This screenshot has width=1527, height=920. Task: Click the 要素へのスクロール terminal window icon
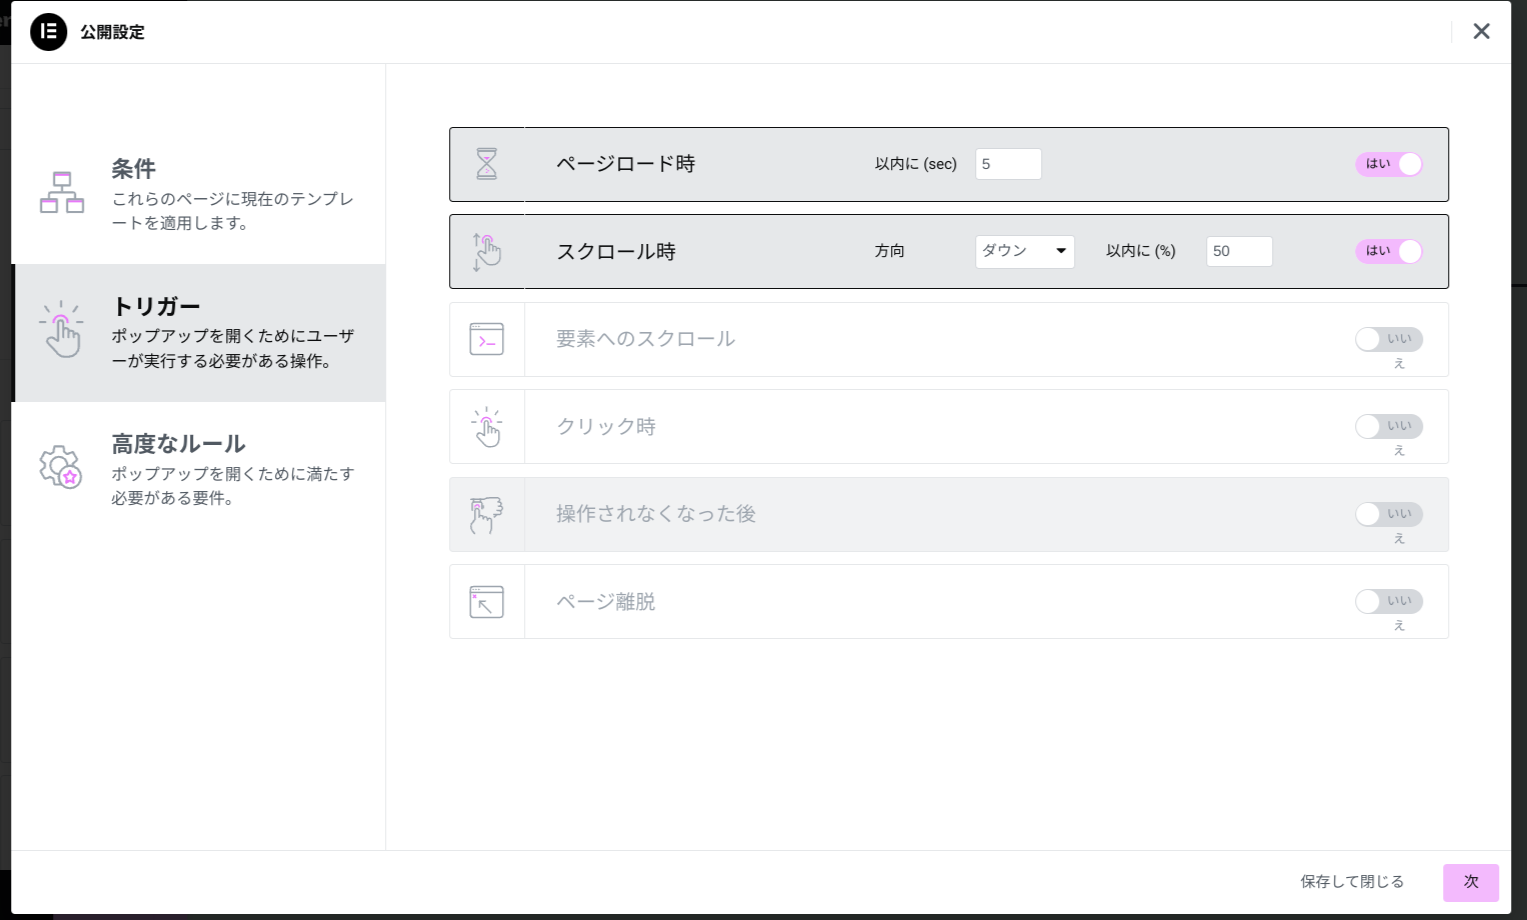pos(487,339)
